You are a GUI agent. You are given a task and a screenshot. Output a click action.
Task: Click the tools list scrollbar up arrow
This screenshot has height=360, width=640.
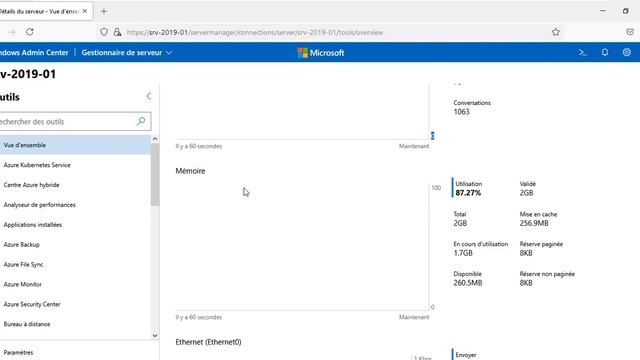coord(155,139)
